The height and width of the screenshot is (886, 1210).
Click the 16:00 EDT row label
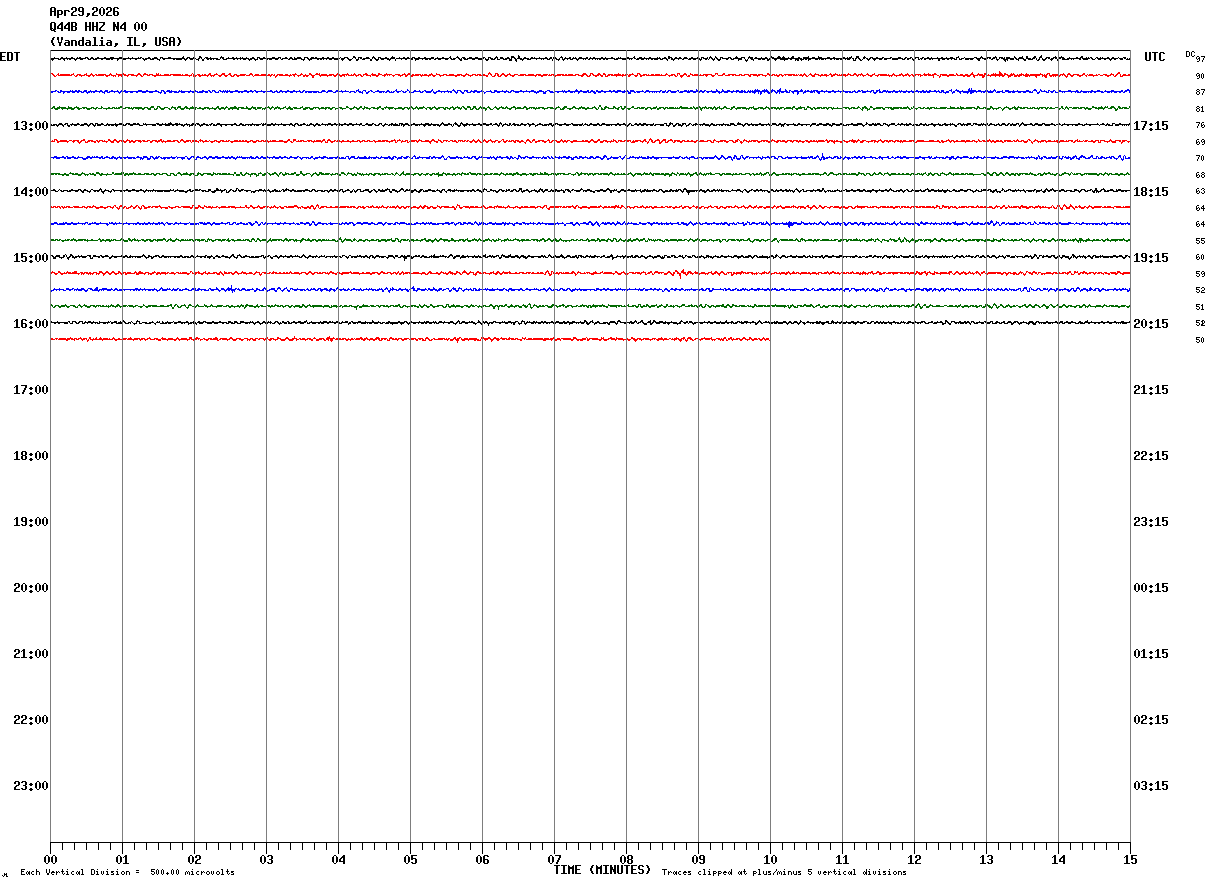(30, 324)
